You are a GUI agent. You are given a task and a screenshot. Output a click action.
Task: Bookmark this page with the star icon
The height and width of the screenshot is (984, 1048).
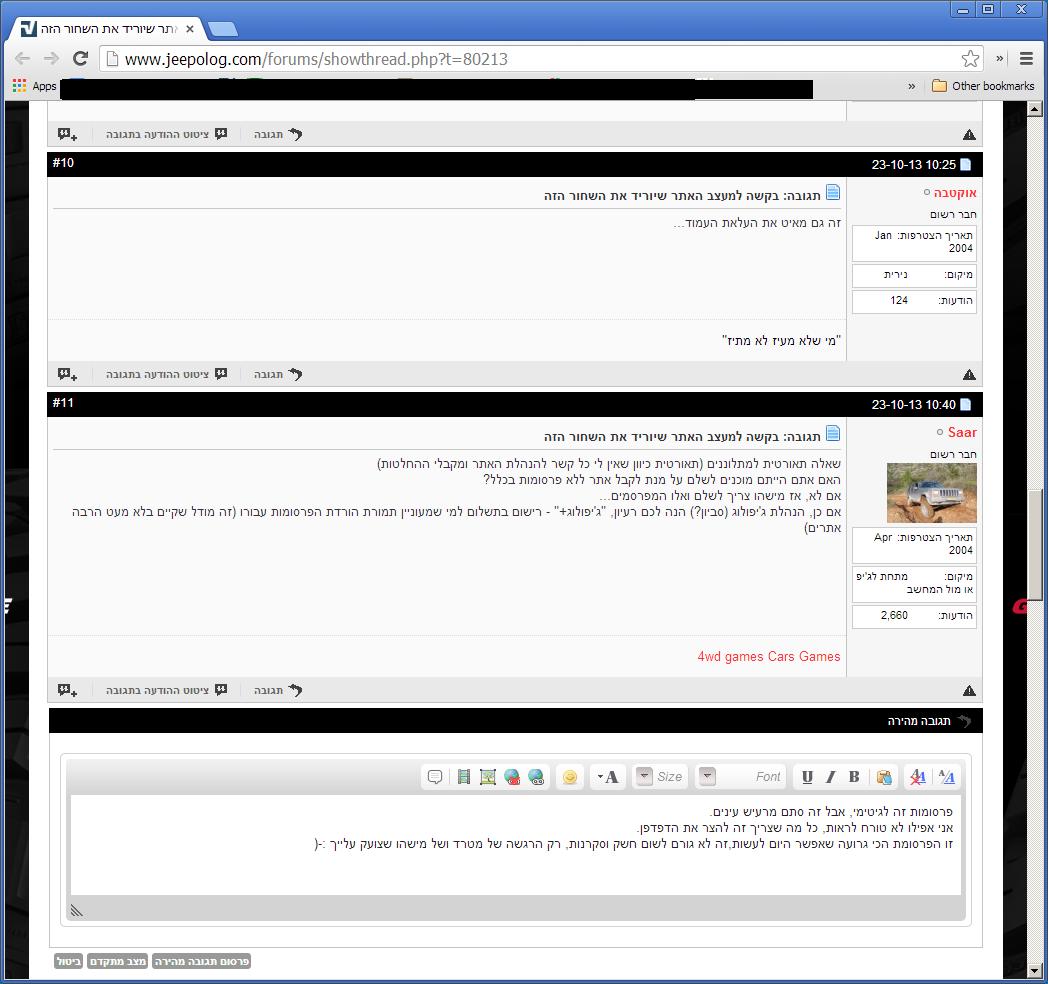coord(970,59)
